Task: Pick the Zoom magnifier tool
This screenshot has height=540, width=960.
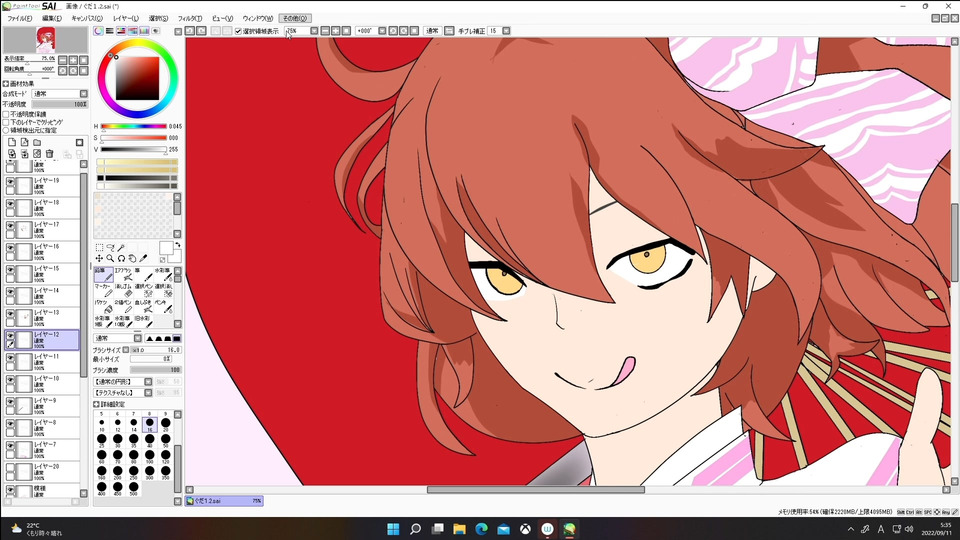Action: click(110, 258)
